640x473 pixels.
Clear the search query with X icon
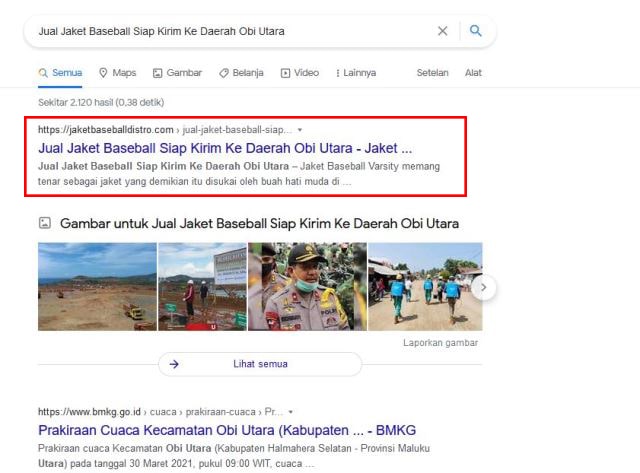coord(442,31)
